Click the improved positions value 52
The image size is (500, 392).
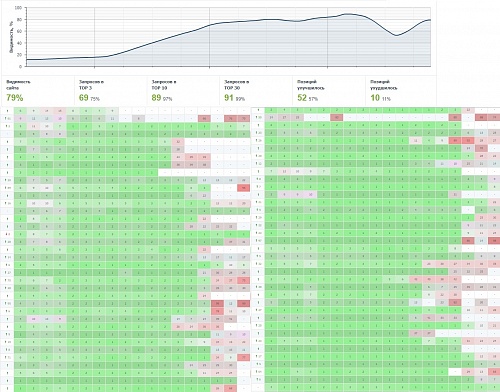tap(302, 98)
